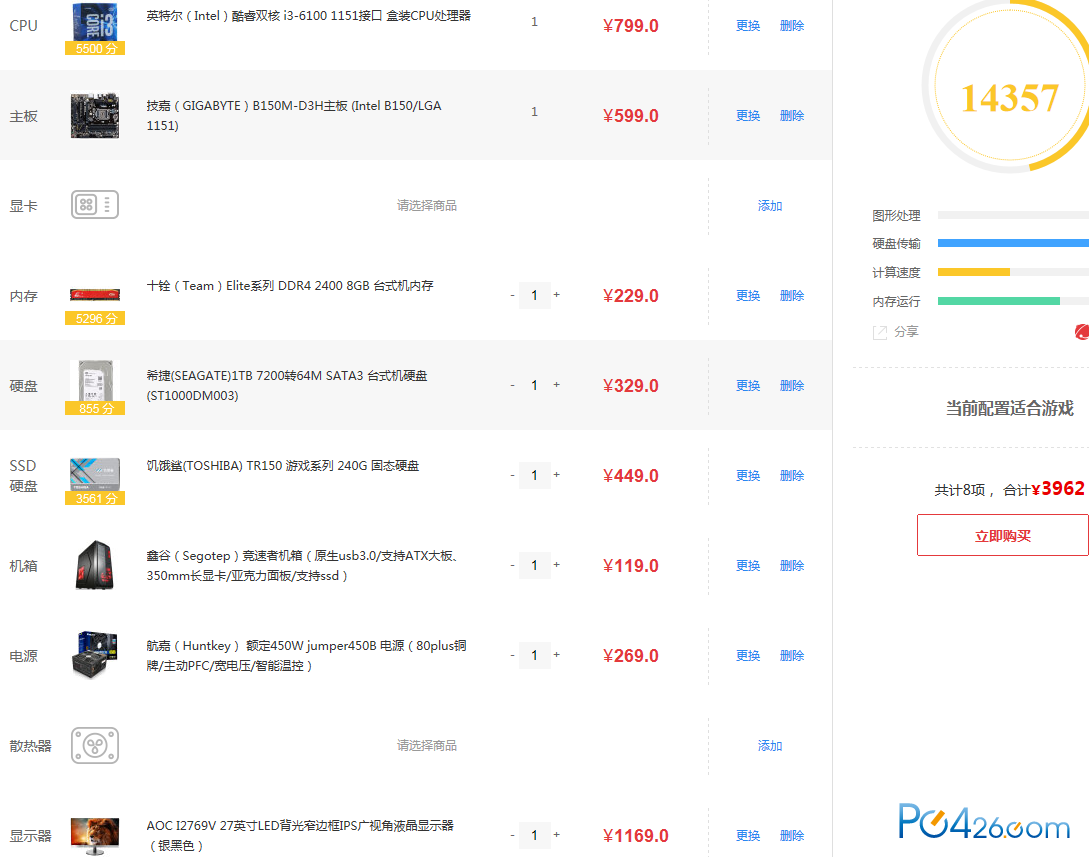Delete the memory item via 删除

click(792, 295)
